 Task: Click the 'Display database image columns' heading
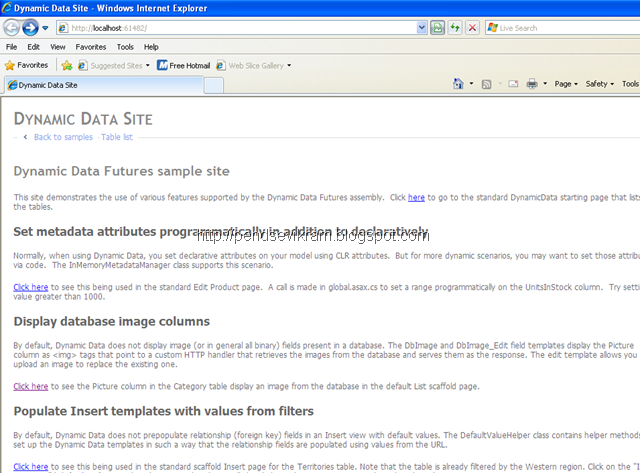click(x=111, y=321)
